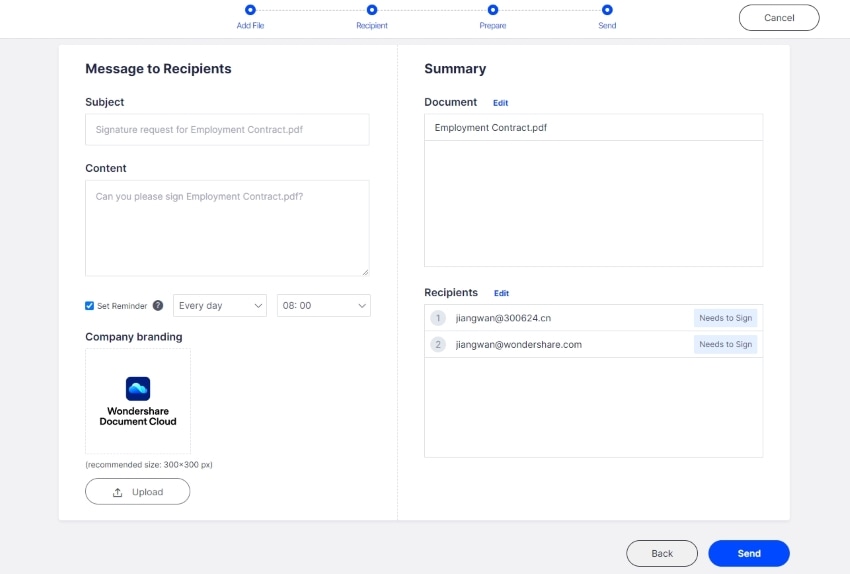Upload a company branding image
This screenshot has width=850, height=574.
pos(138,492)
